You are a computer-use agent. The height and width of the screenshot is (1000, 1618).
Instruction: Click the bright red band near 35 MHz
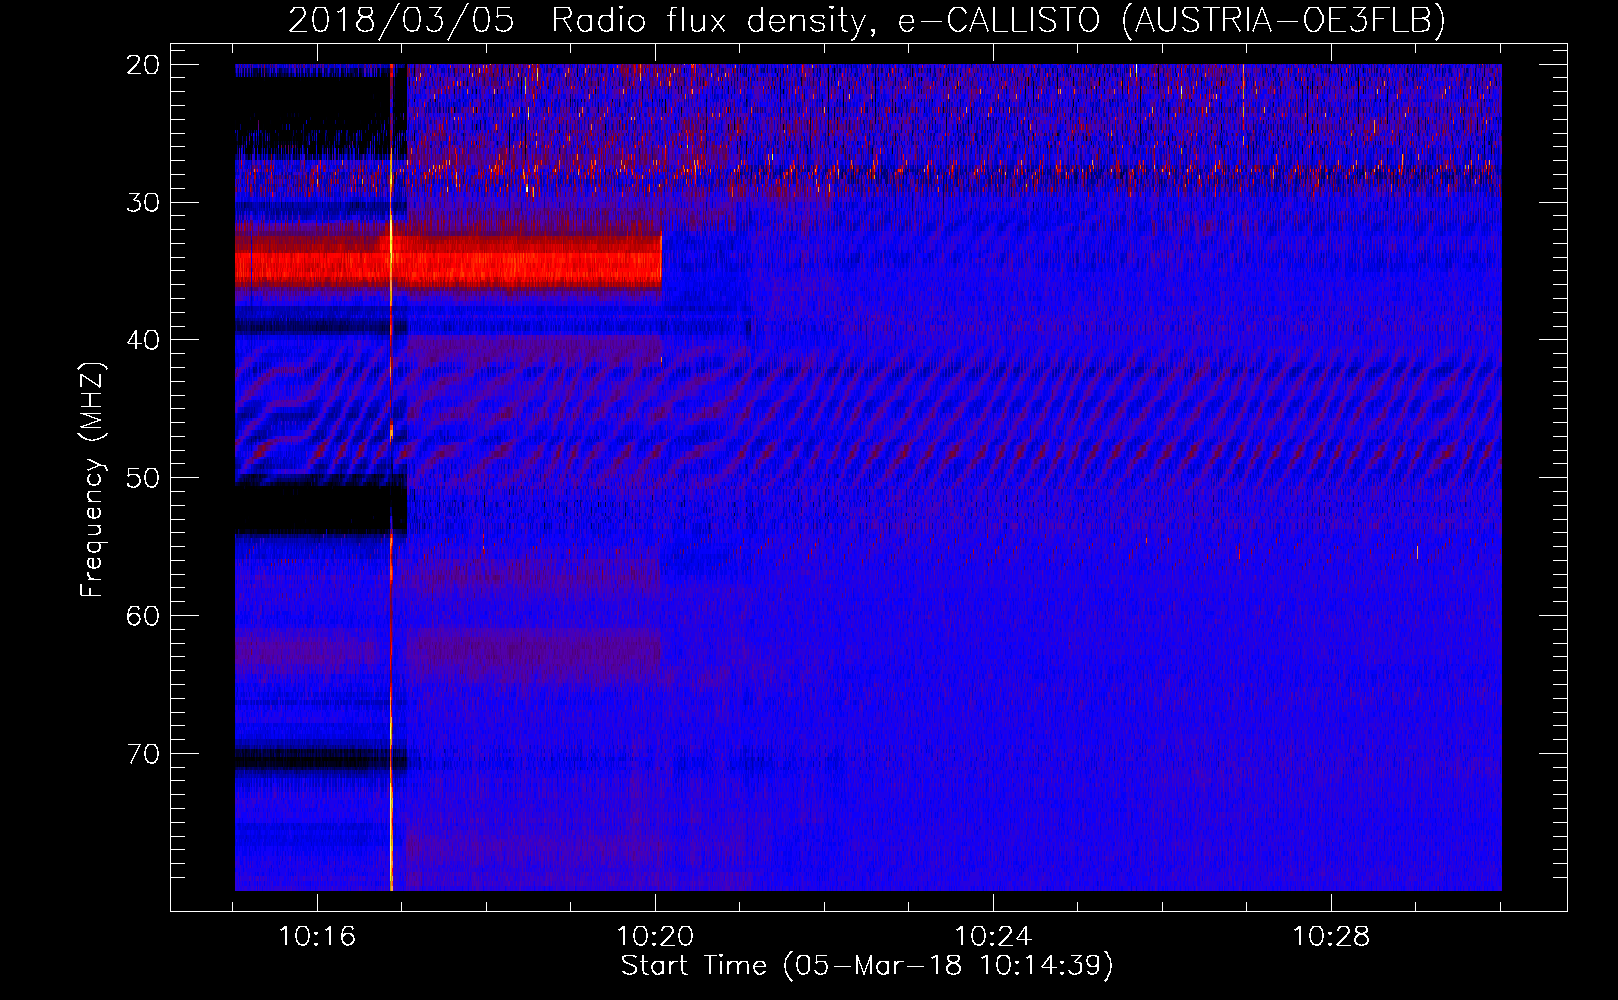(x=448, y=262)
